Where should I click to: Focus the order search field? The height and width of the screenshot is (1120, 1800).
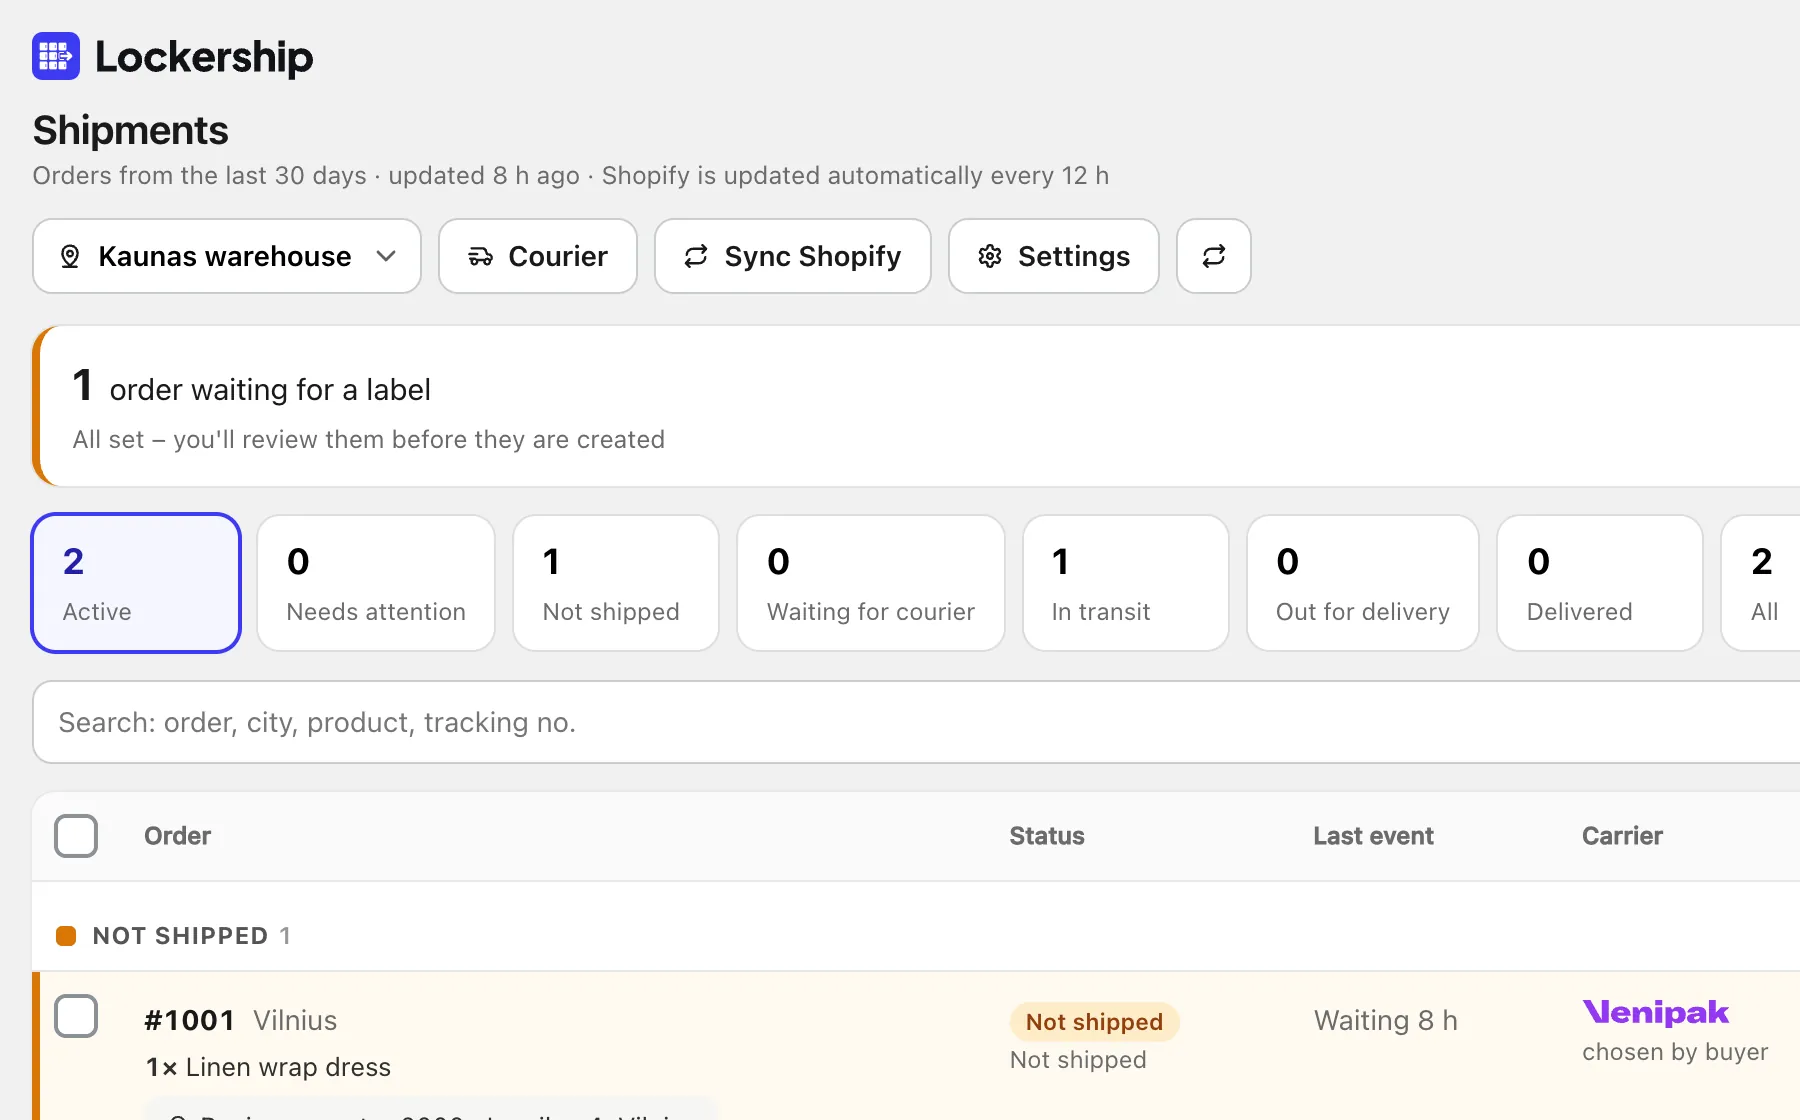coord(916,722)
